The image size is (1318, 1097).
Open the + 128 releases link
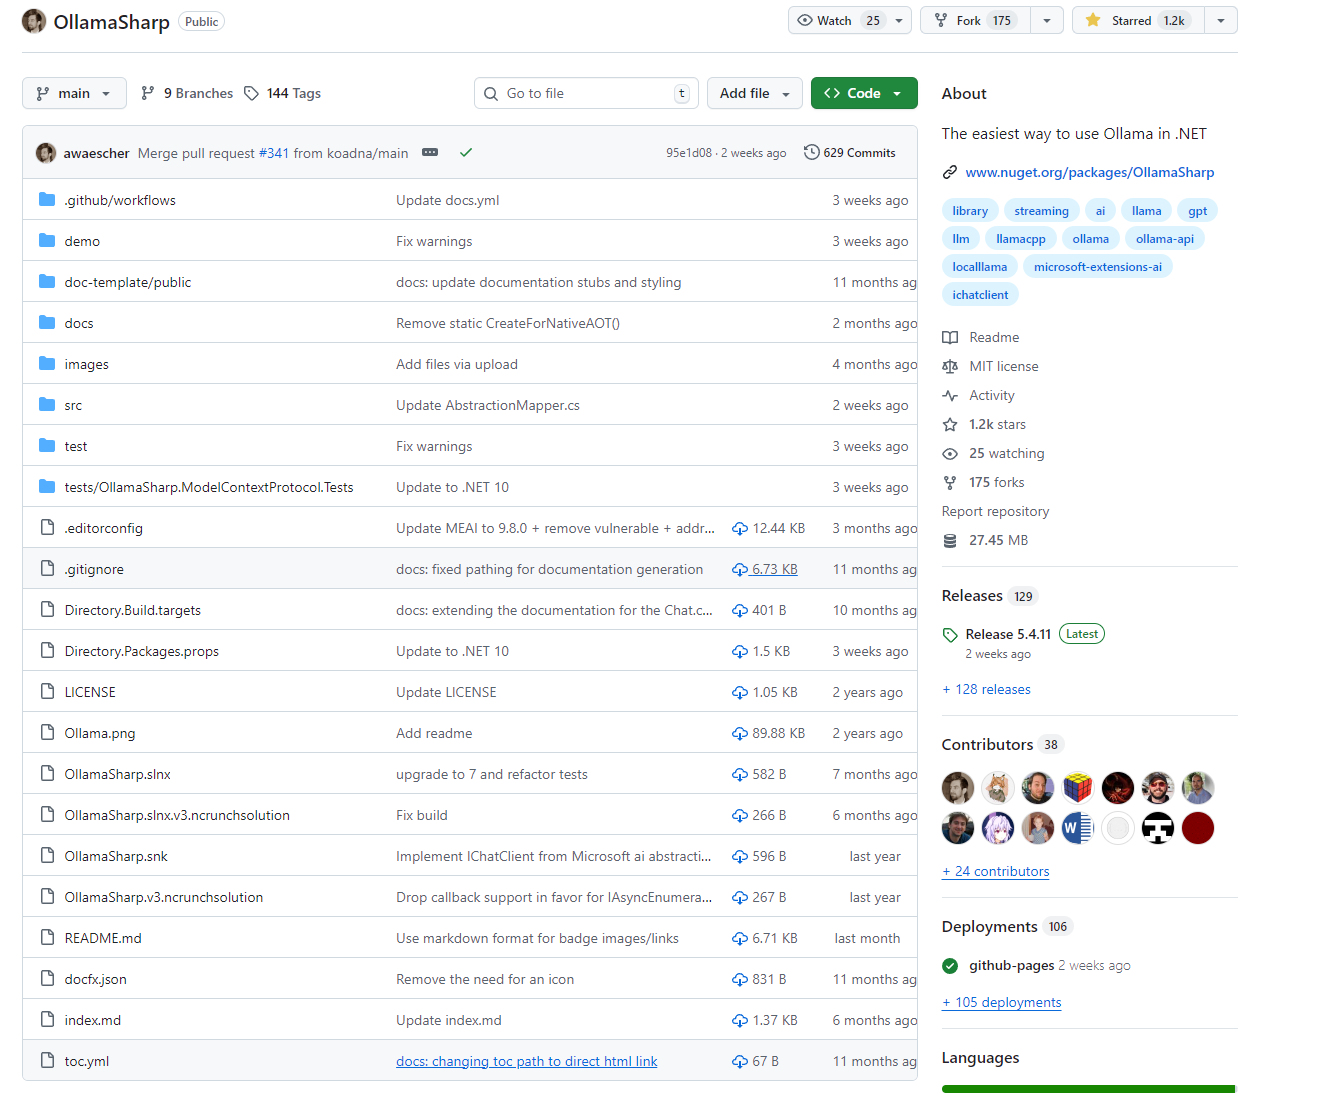point(986,689)
